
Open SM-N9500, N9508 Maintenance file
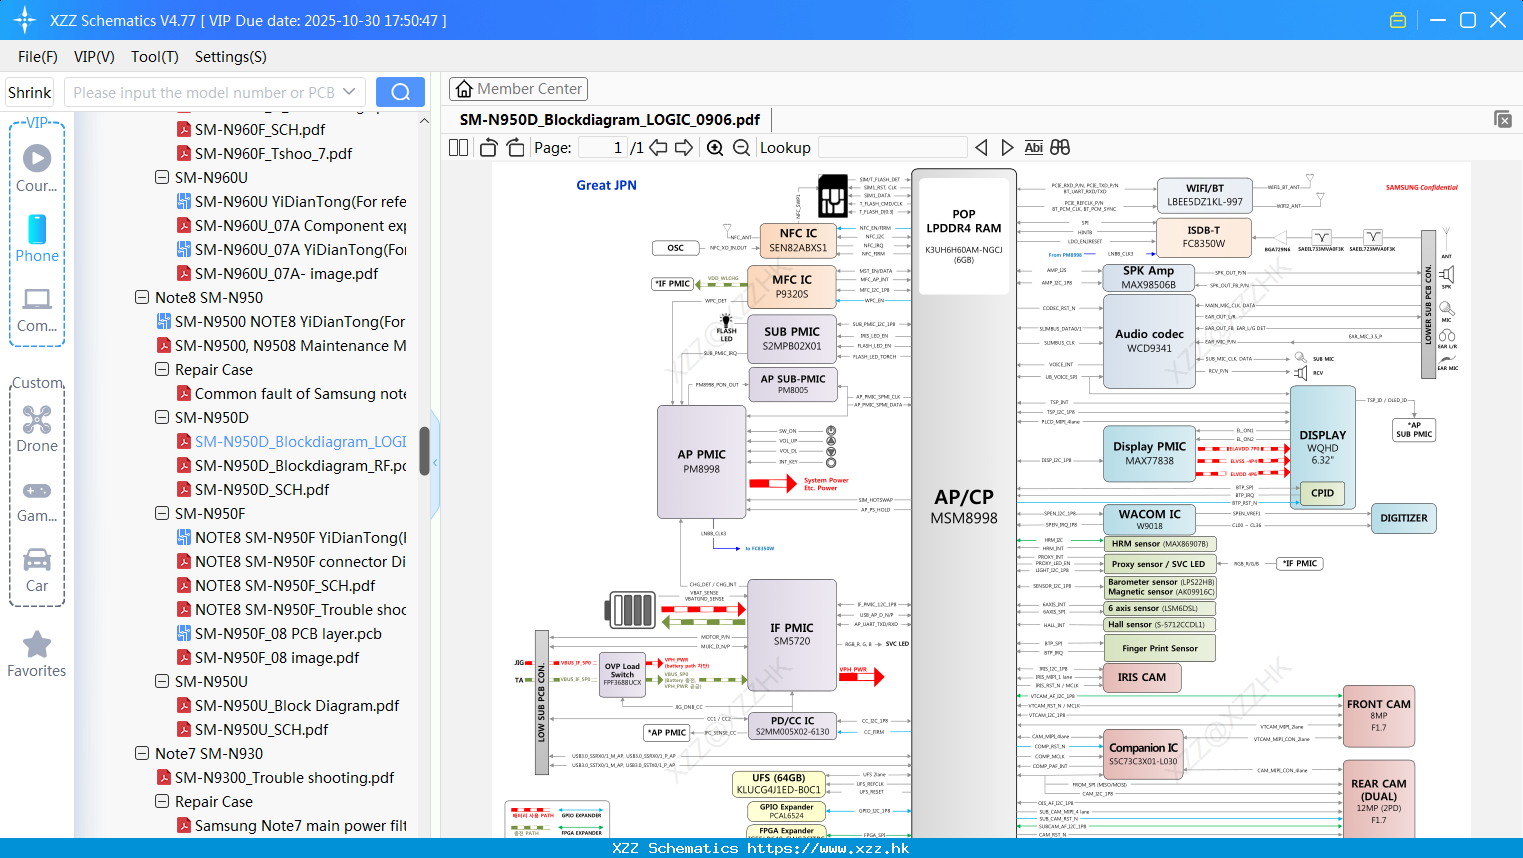click(x=290, y=345)
